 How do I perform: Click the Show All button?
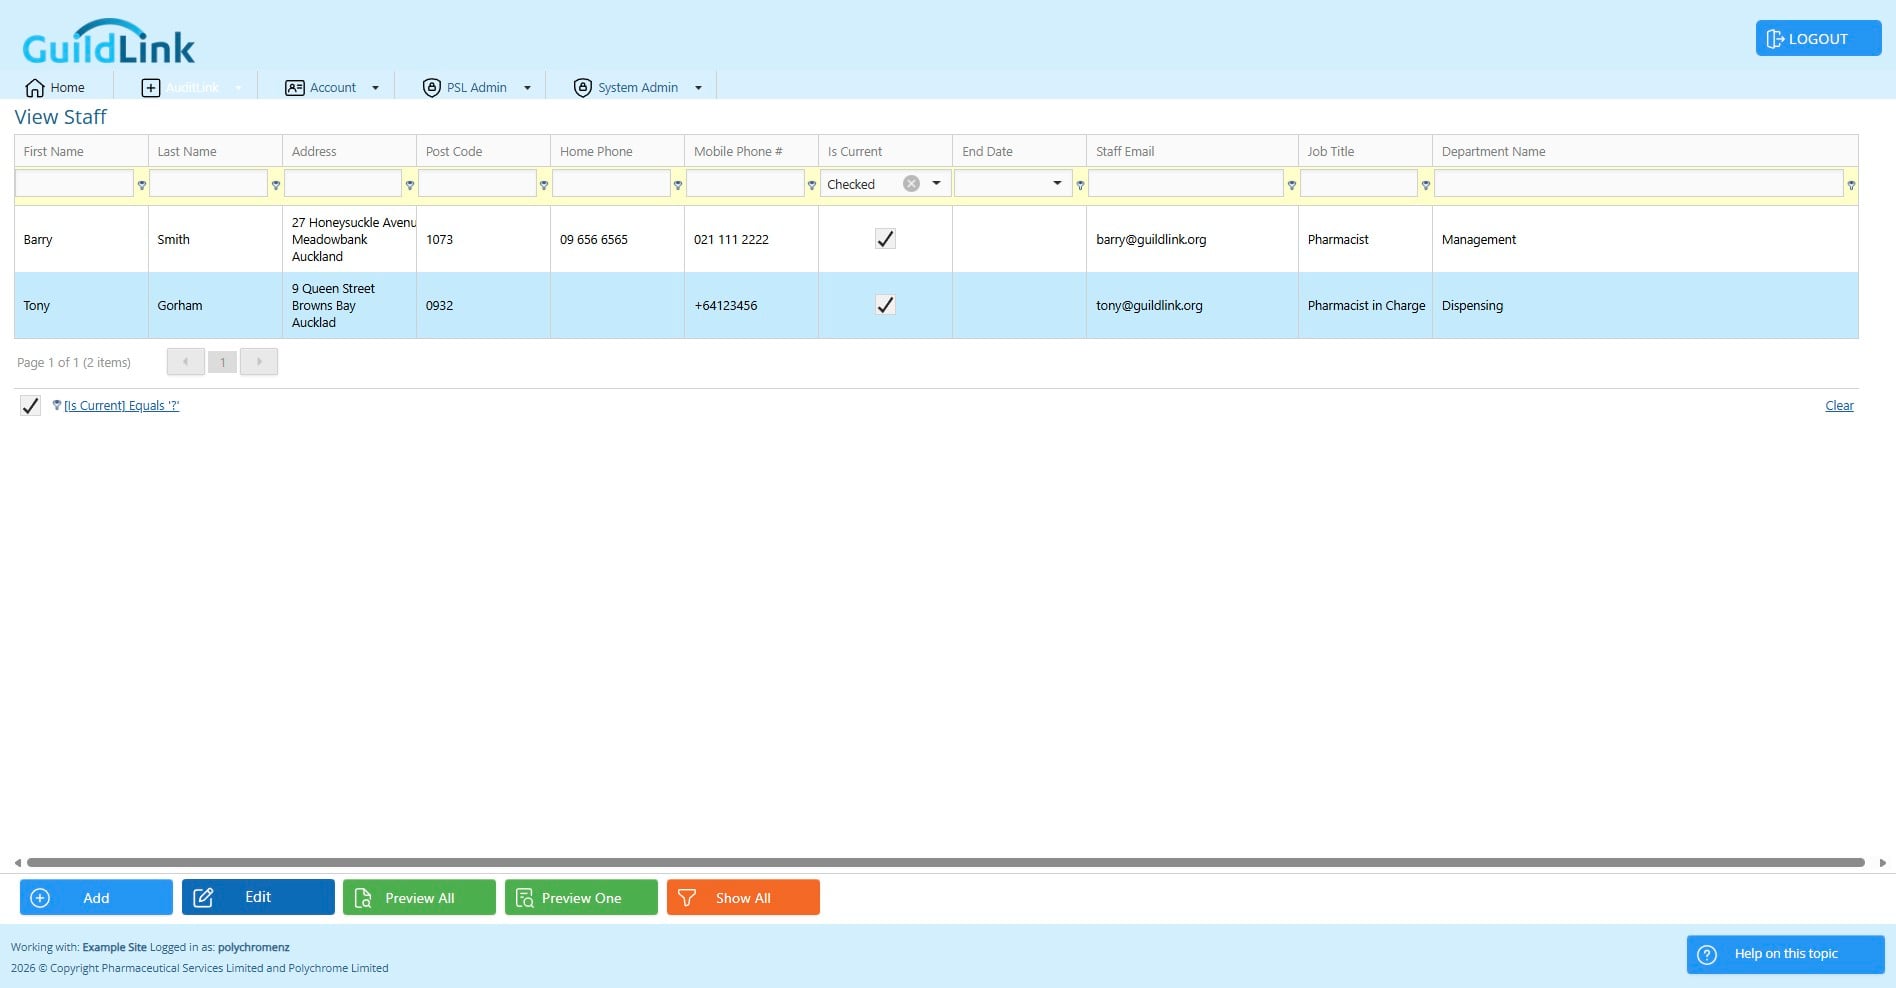[x=743, y=897]
